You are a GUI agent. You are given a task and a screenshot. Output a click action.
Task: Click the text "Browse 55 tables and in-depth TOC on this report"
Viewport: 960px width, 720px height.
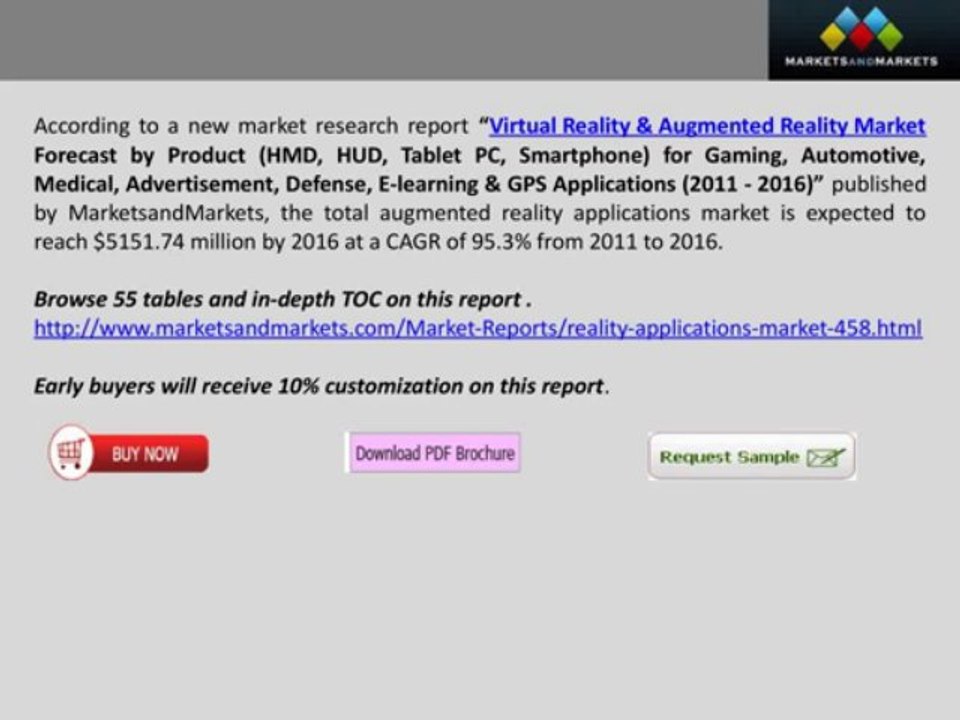click(277, 299)
